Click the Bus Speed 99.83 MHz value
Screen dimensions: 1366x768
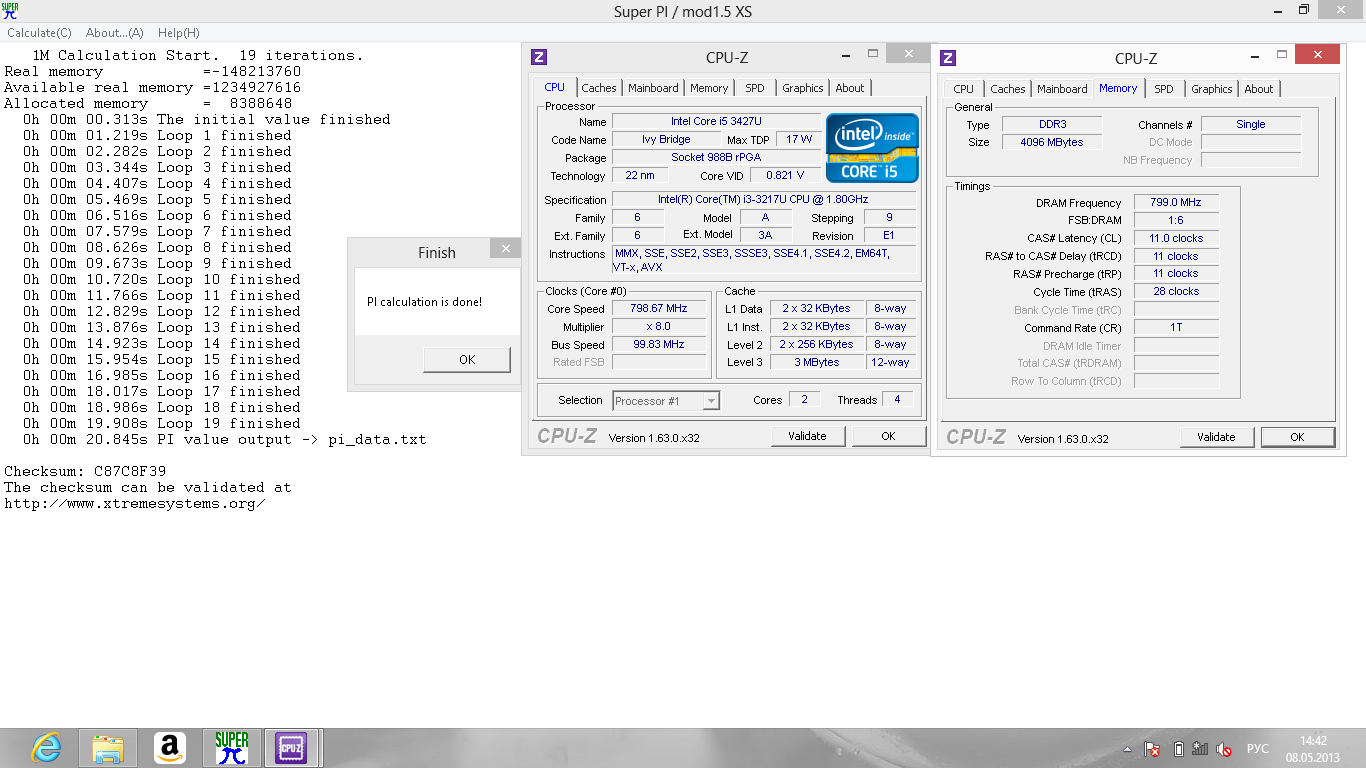tap(658, 345)
